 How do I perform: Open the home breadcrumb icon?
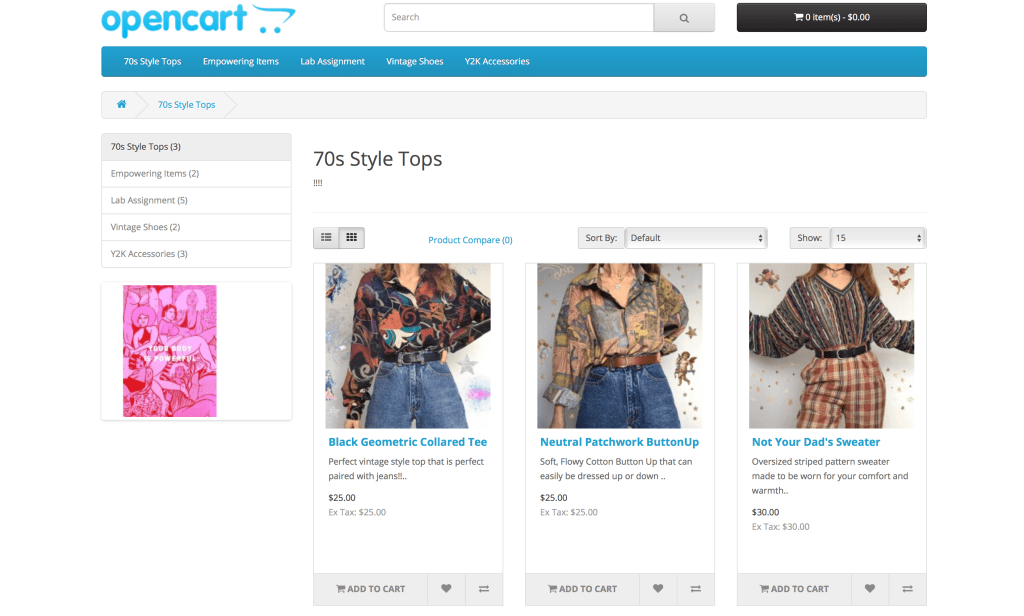pos(121,105)
